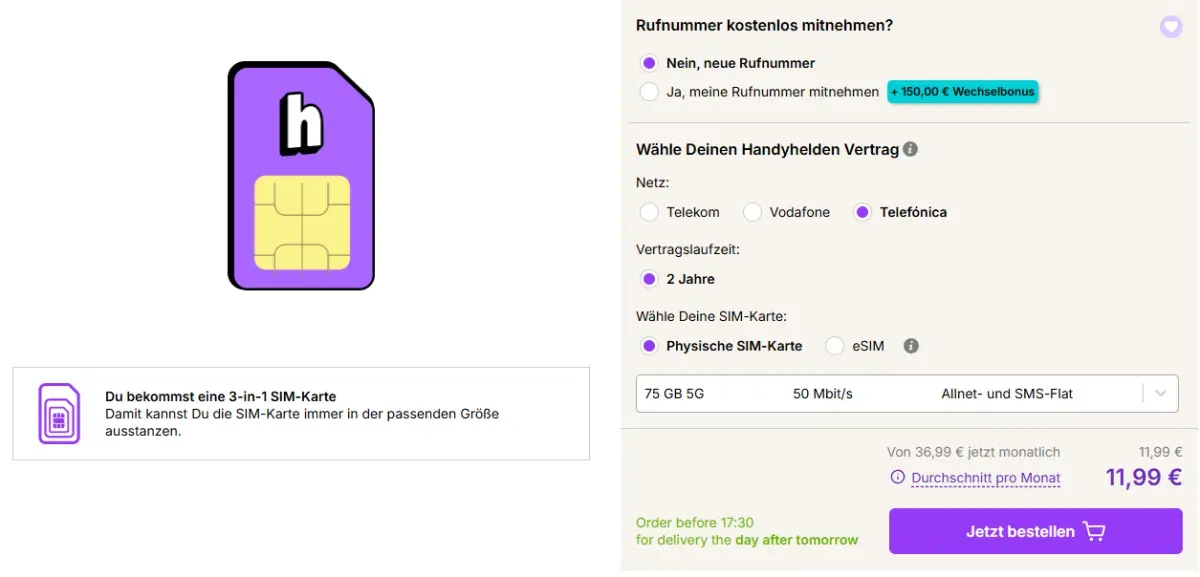This screenshot has height=577, width=1200.
Task: Select "Physische SIM-Karte"
Action: tap(648, 346)
